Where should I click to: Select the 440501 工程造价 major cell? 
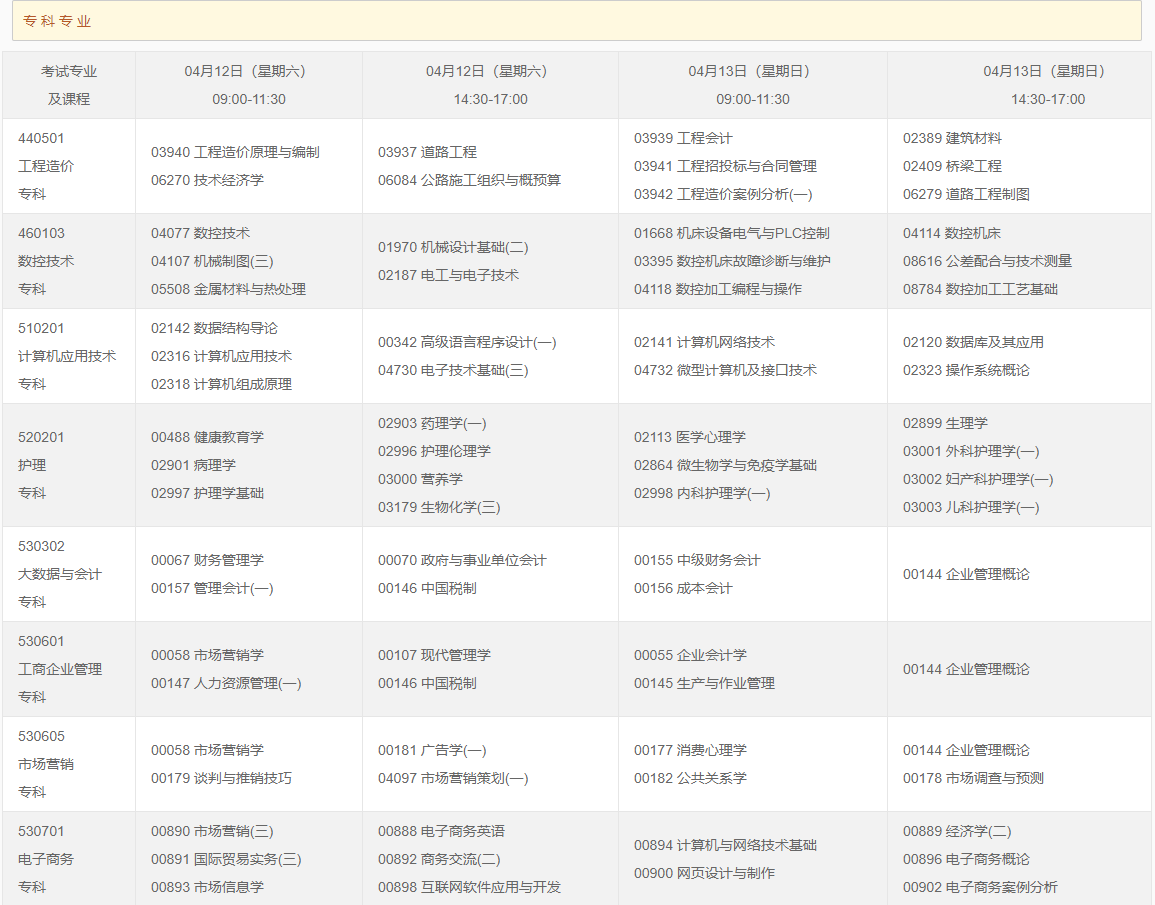coord(69,166)
